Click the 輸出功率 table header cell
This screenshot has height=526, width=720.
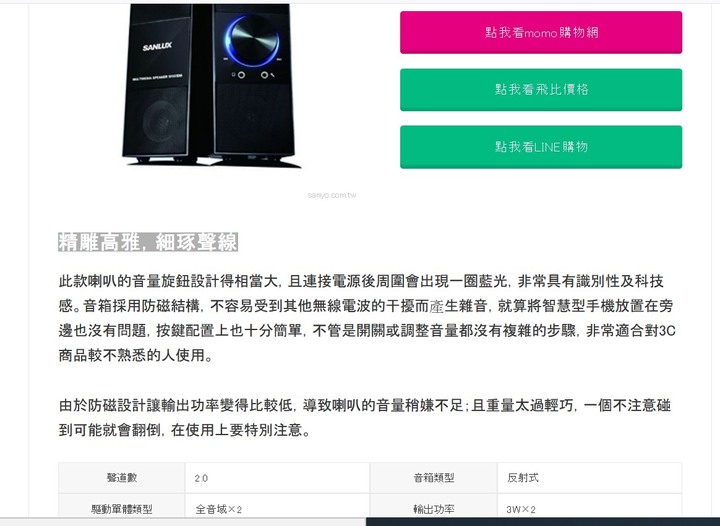click(433, 507)
